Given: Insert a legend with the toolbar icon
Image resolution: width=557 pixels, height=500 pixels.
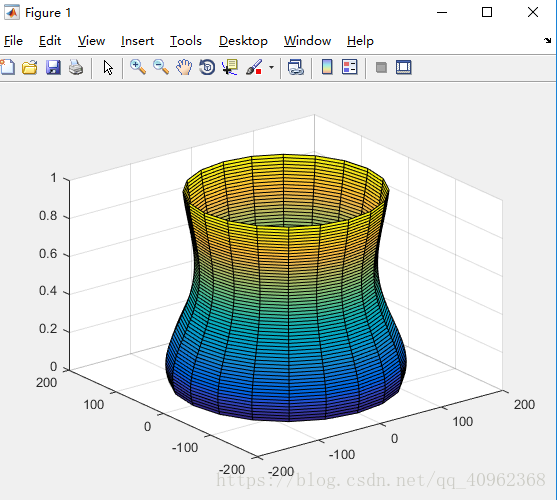Looking at the screenshot, I should [350, 67].
